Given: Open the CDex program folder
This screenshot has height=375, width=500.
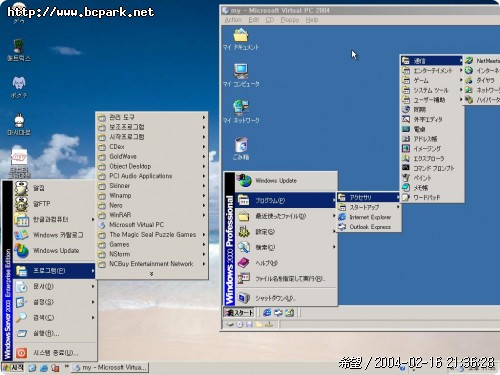Looking at the screenshot, I should [152, 147].
